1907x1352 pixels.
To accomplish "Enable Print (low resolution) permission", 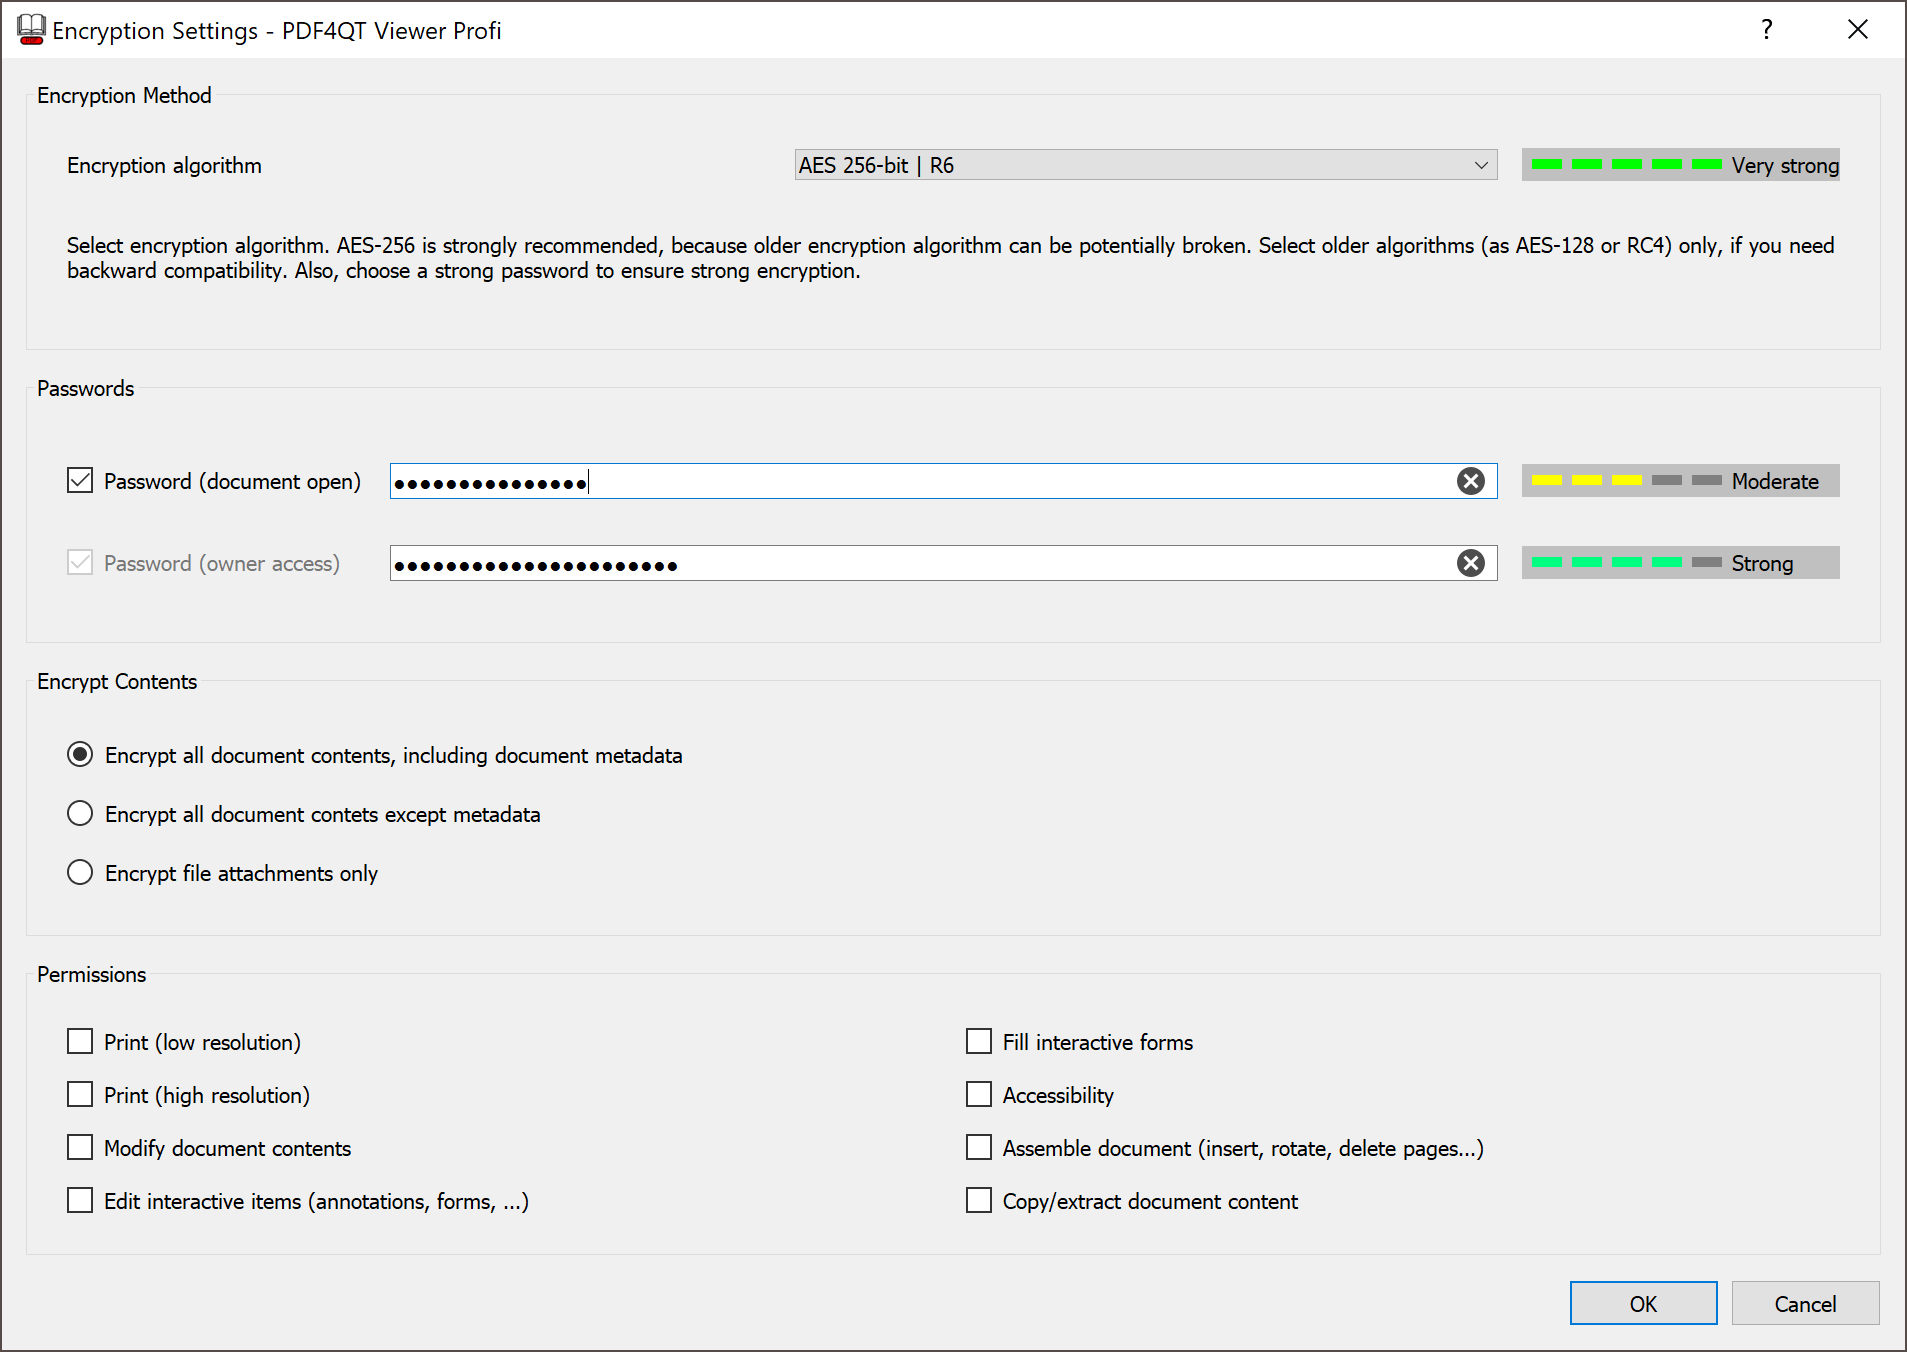I will [80, 1042].
